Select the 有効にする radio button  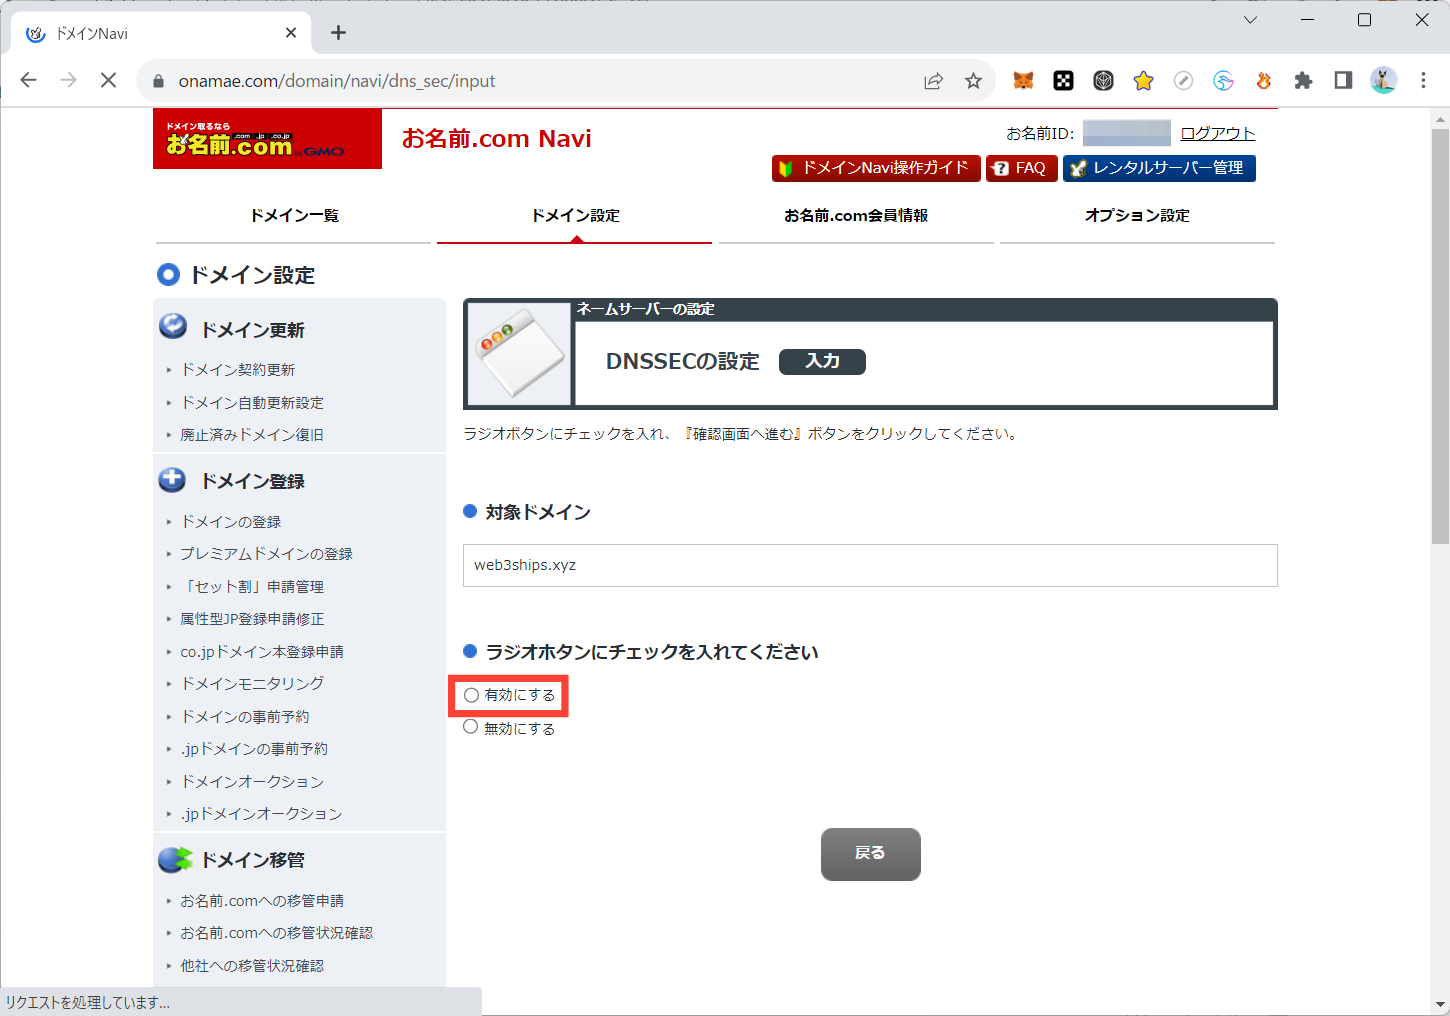[471, 695]
